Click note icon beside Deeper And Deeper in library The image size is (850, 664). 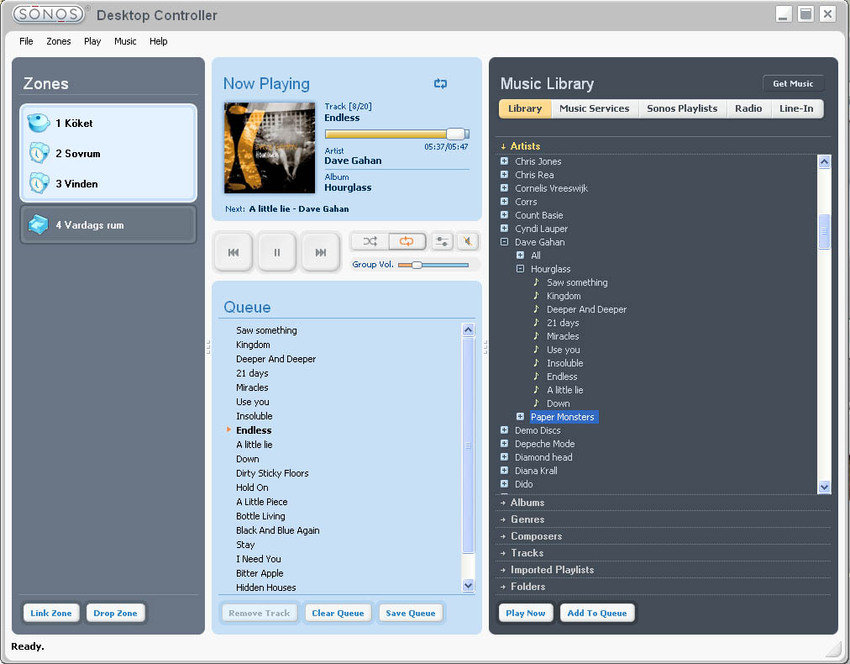[536, 309]
